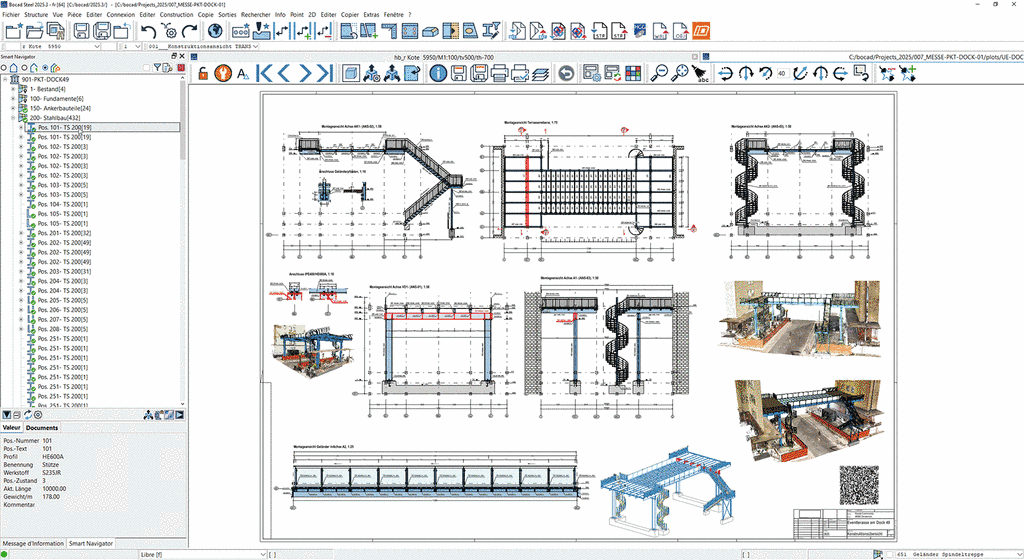The image size is (1024, 560).
Task: Collapse the 200- Stahlbau[432] node
Action: click(13, 118)
